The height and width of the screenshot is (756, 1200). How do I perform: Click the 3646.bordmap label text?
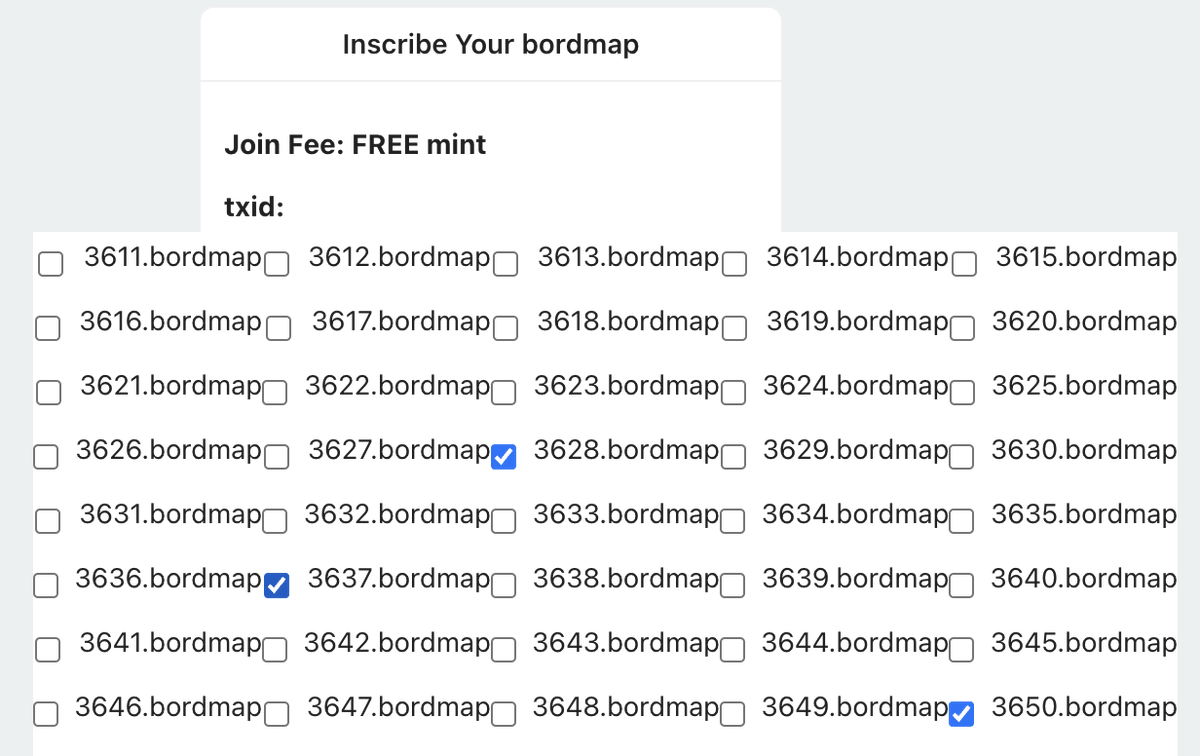coord(169,708)
